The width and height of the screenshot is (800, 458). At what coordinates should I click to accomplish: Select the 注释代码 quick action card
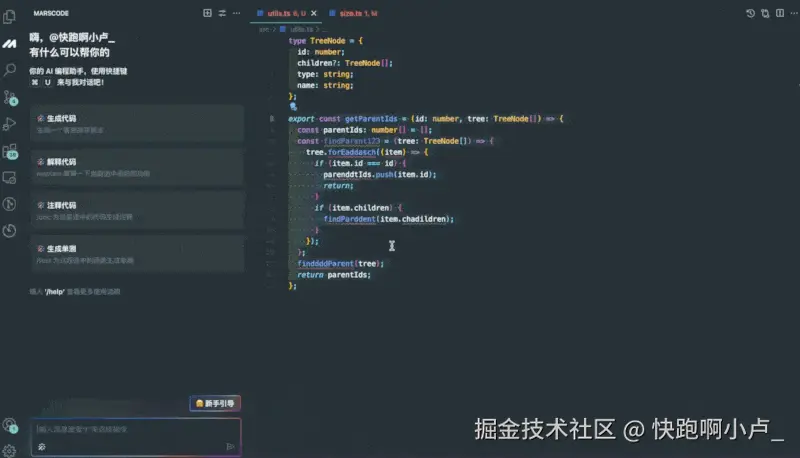pos(137,211)
